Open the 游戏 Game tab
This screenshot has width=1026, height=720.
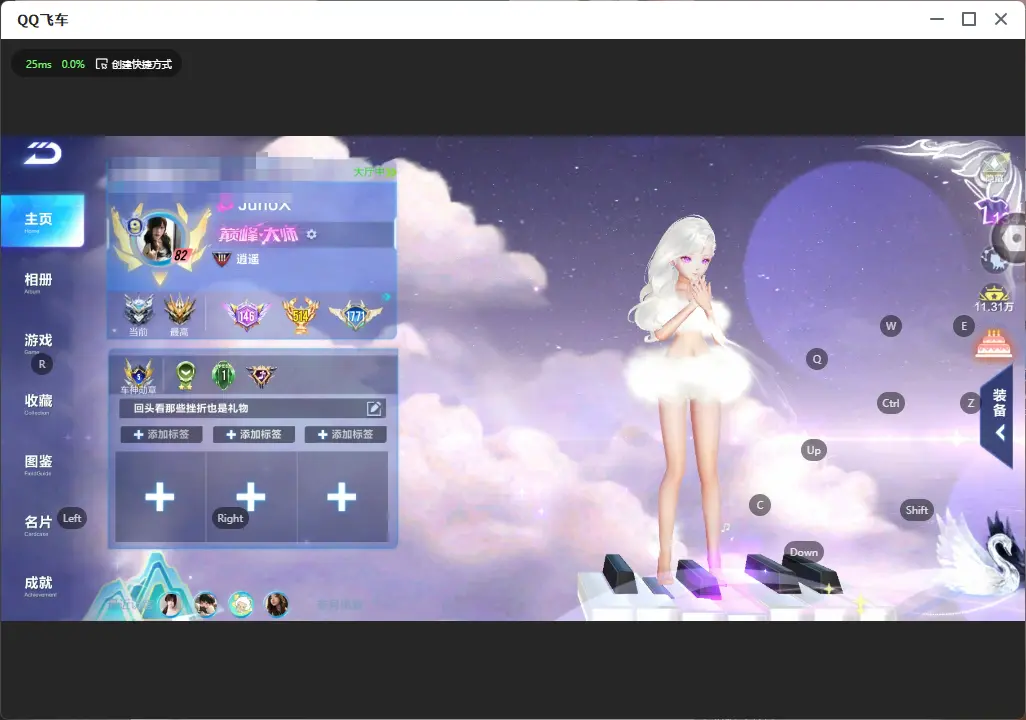(x=38, y=342)
